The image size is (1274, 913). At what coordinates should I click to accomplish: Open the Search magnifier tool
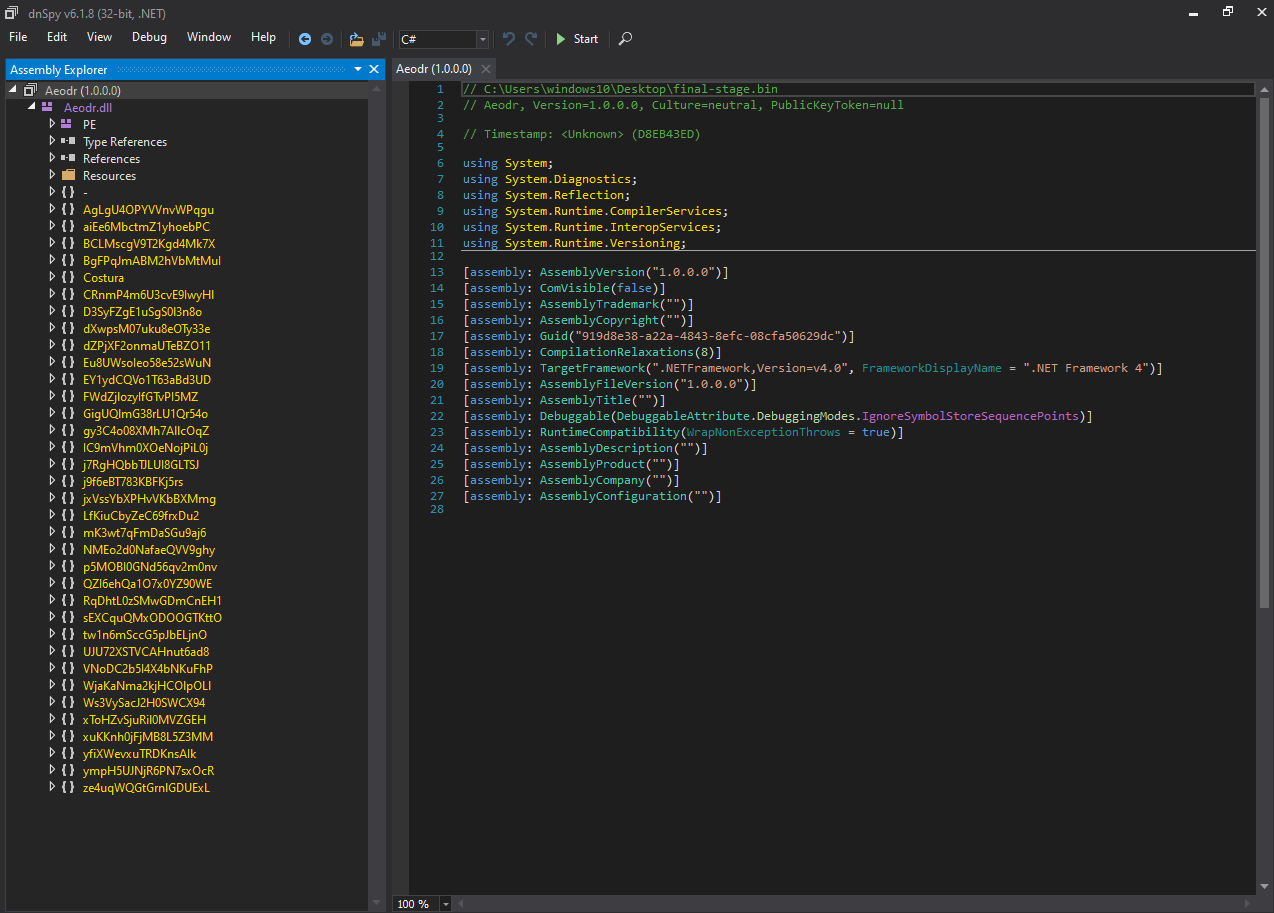coord(625,39)
